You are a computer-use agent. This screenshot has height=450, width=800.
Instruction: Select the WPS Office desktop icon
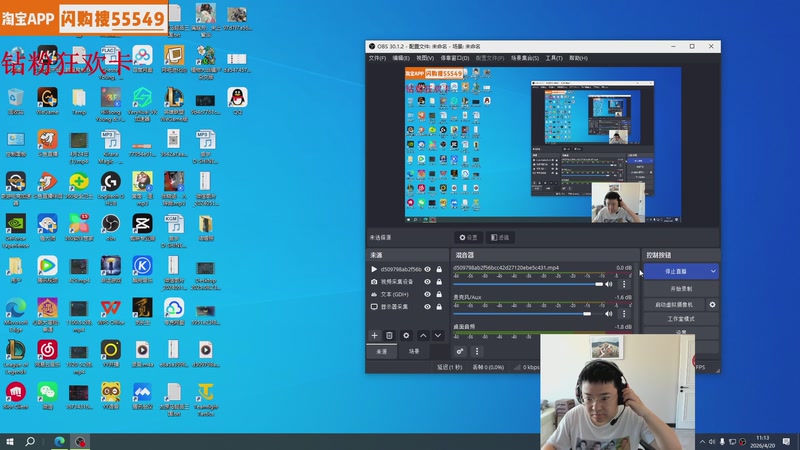click(111, 312)
